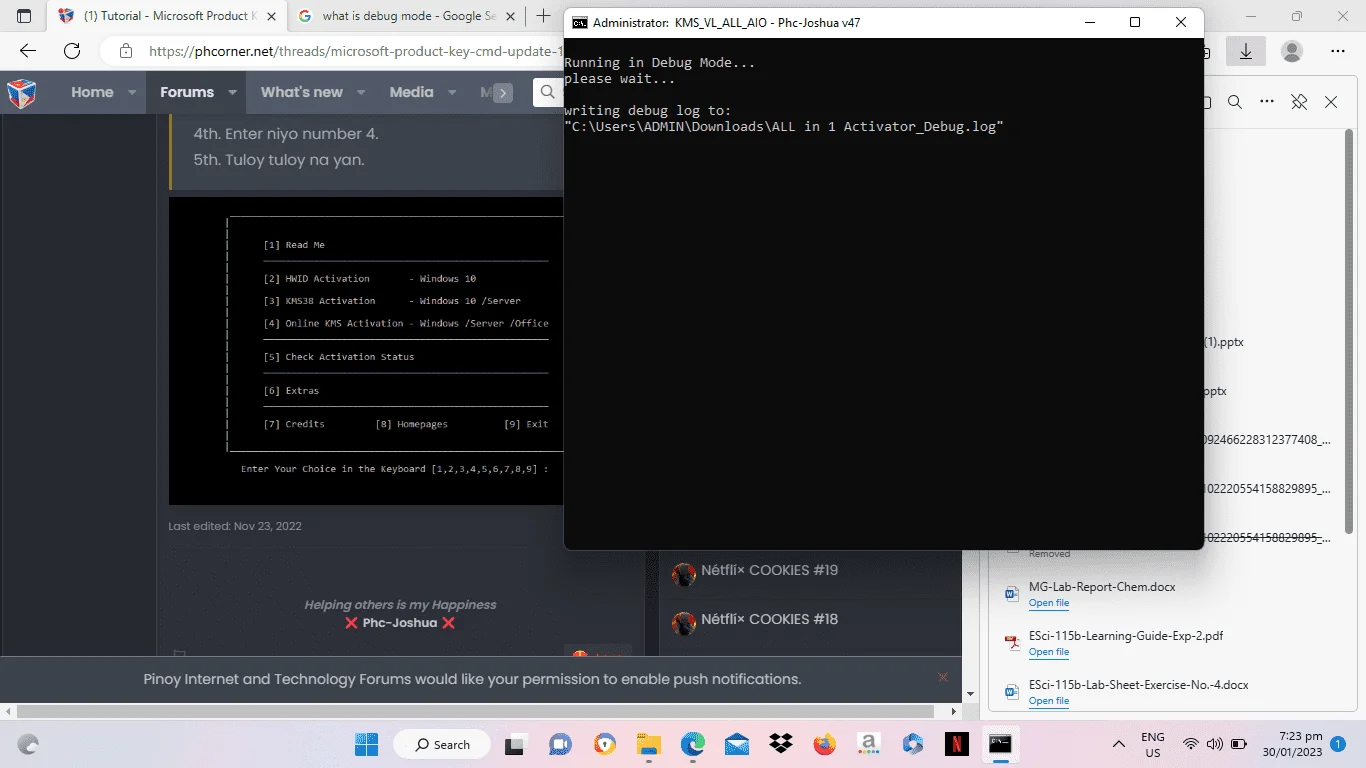Open file link under MG-Lab-Report-Chem.docx

pos(1049,603)
